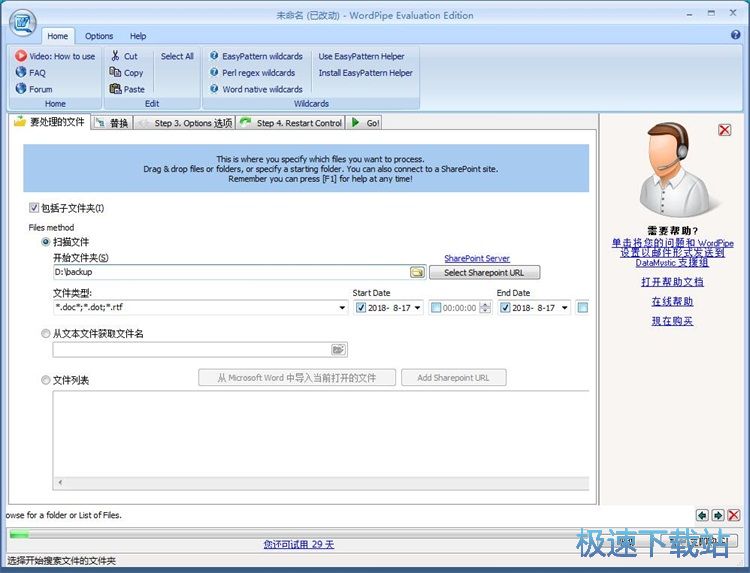This screenshot has height=573, width=750.
Task: Open Word native wildcards help icon
Action: pos(214,88)
